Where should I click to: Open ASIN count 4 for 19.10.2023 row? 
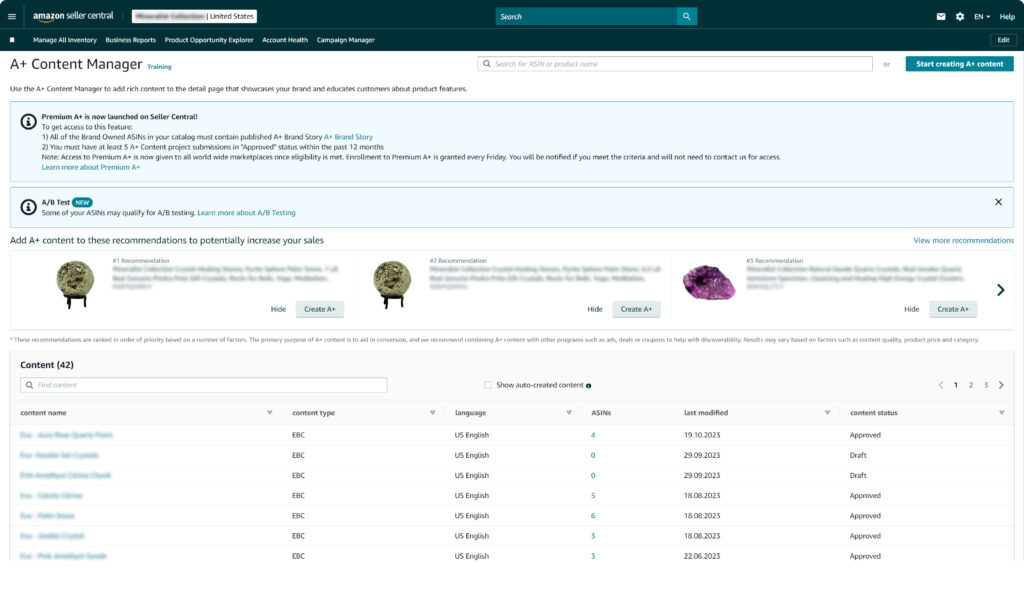593,435
